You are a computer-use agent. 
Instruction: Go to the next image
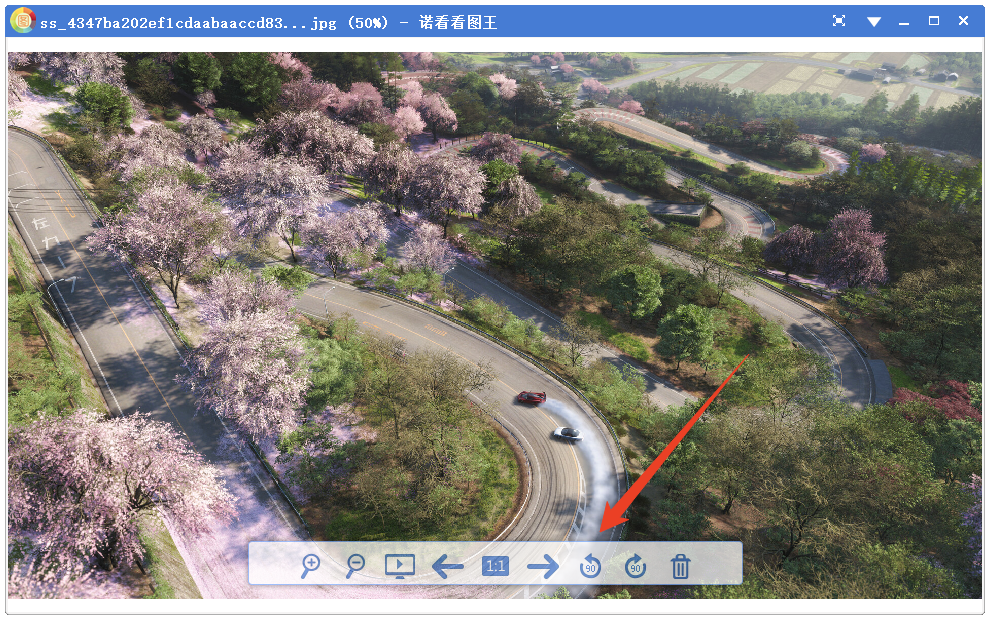pyautogui.click(x=543, y=567)
